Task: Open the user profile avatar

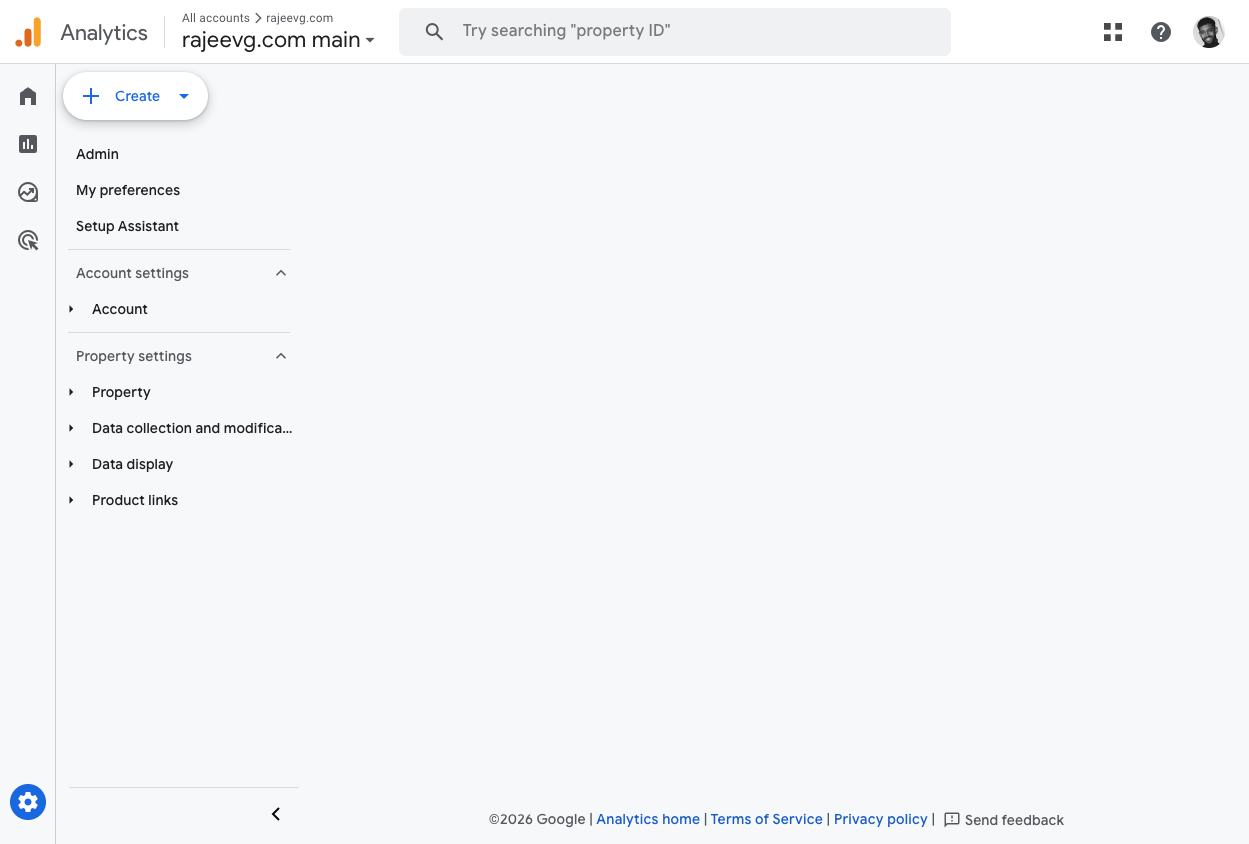Action: click(1209, 32)
